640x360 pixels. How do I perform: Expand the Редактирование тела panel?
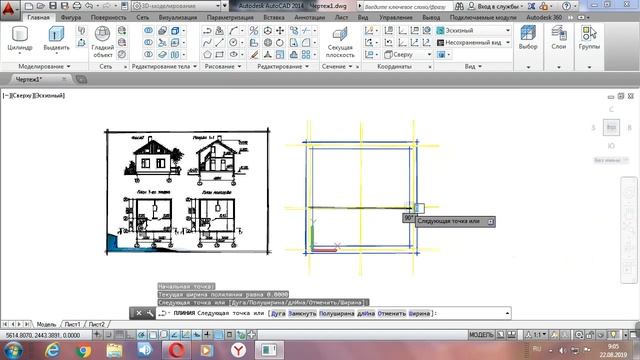164,67
